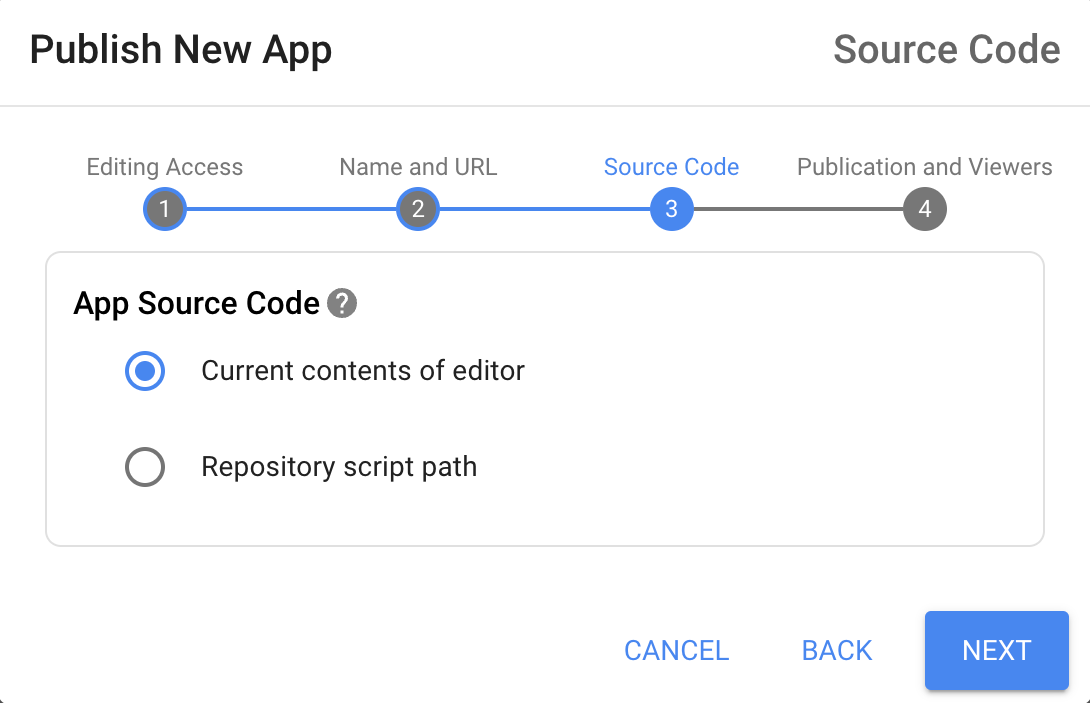Click CANCEL to dismiss publishing
Viewport: 1090px width, 703px height.
[676, 650]
